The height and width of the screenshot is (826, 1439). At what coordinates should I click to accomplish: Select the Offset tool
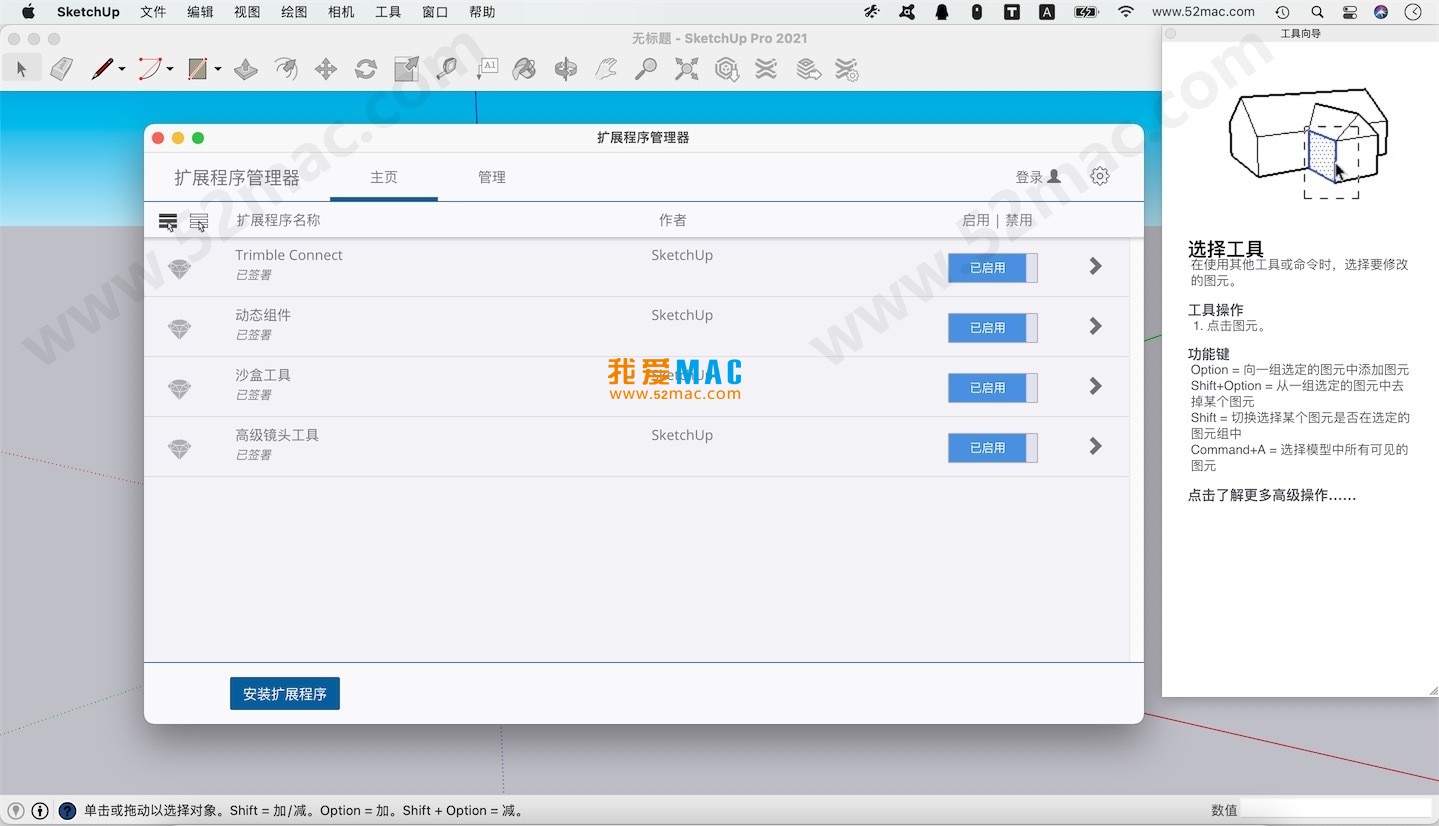coord(286,69)
